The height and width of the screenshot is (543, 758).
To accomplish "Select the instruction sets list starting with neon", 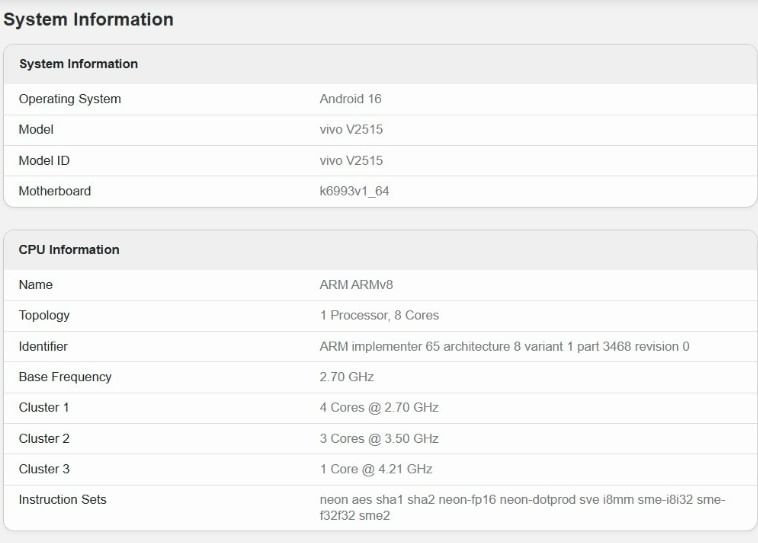I will click(x=522, y=507).
